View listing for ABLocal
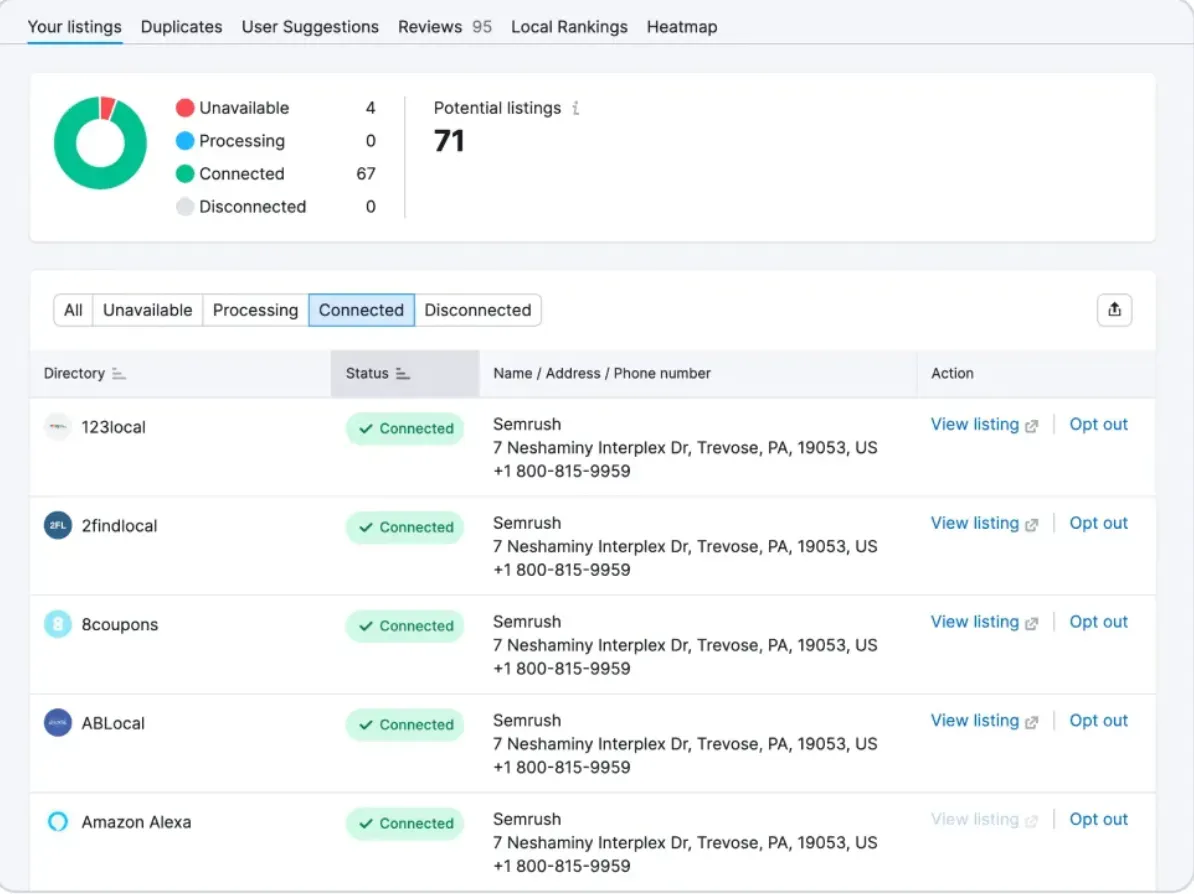The image size is (1194, 894). pos(984,720)
